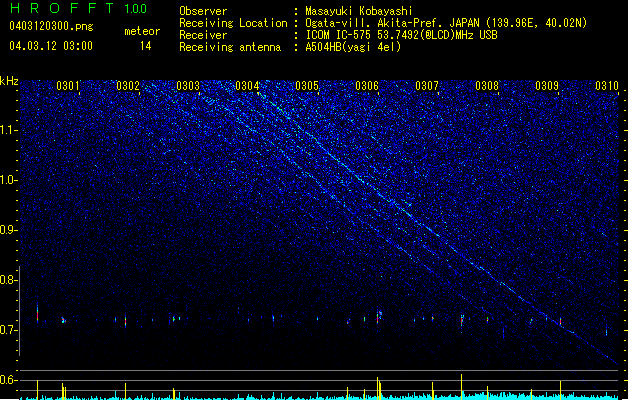Select the file name 0403120300.png
This screenshot has width=629, height=400.
[51, 26]
